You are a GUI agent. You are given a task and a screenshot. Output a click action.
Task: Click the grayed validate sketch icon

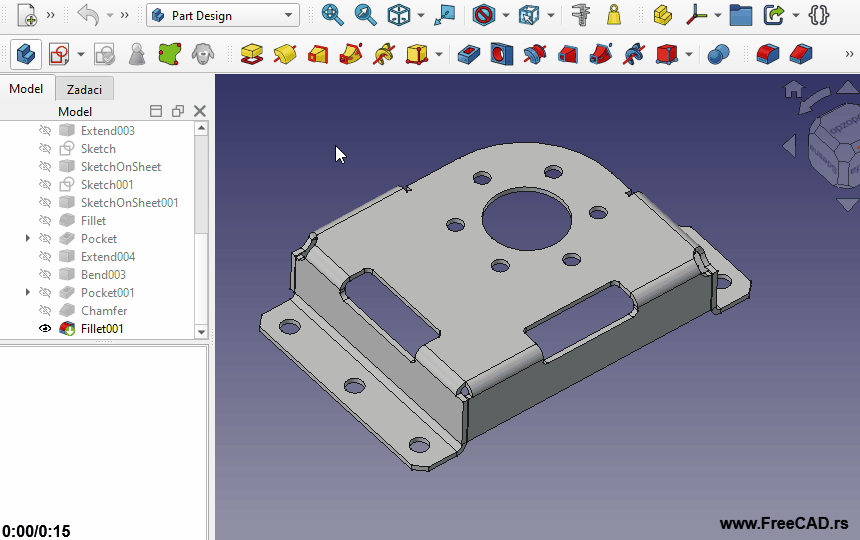point(104,54)
